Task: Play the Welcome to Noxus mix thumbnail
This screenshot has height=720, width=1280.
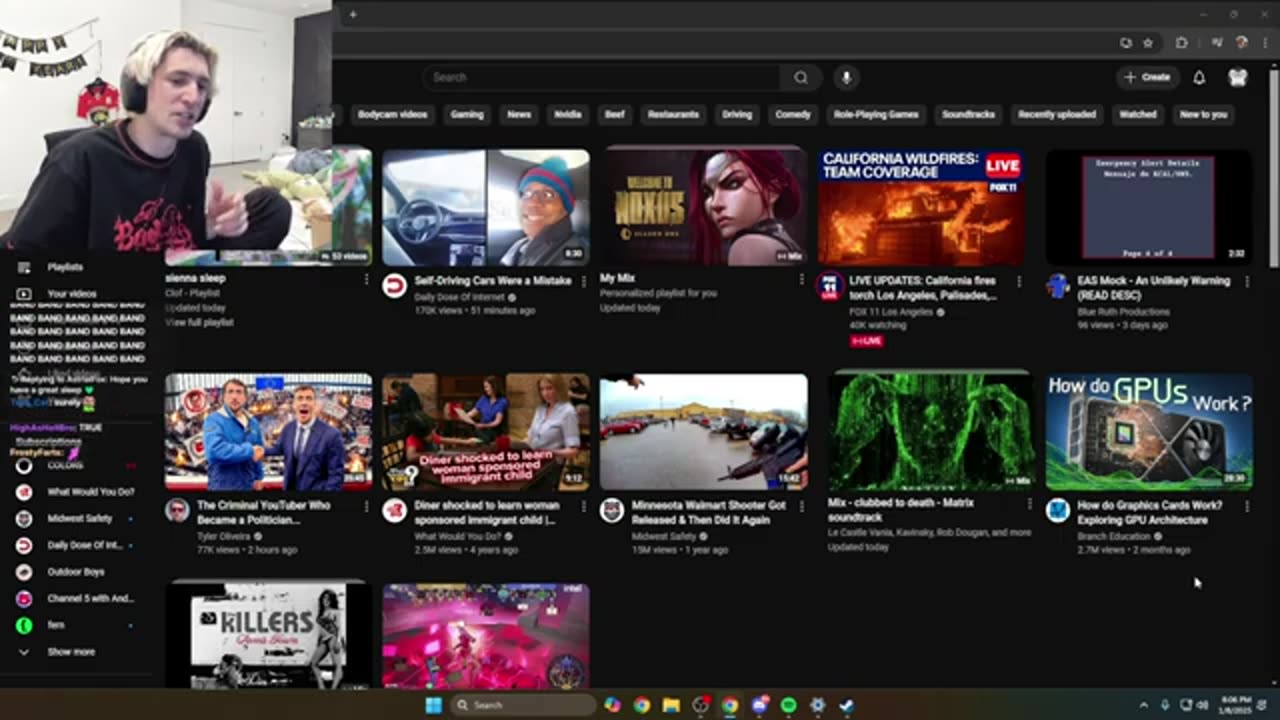Action: [x=703, y=207]
